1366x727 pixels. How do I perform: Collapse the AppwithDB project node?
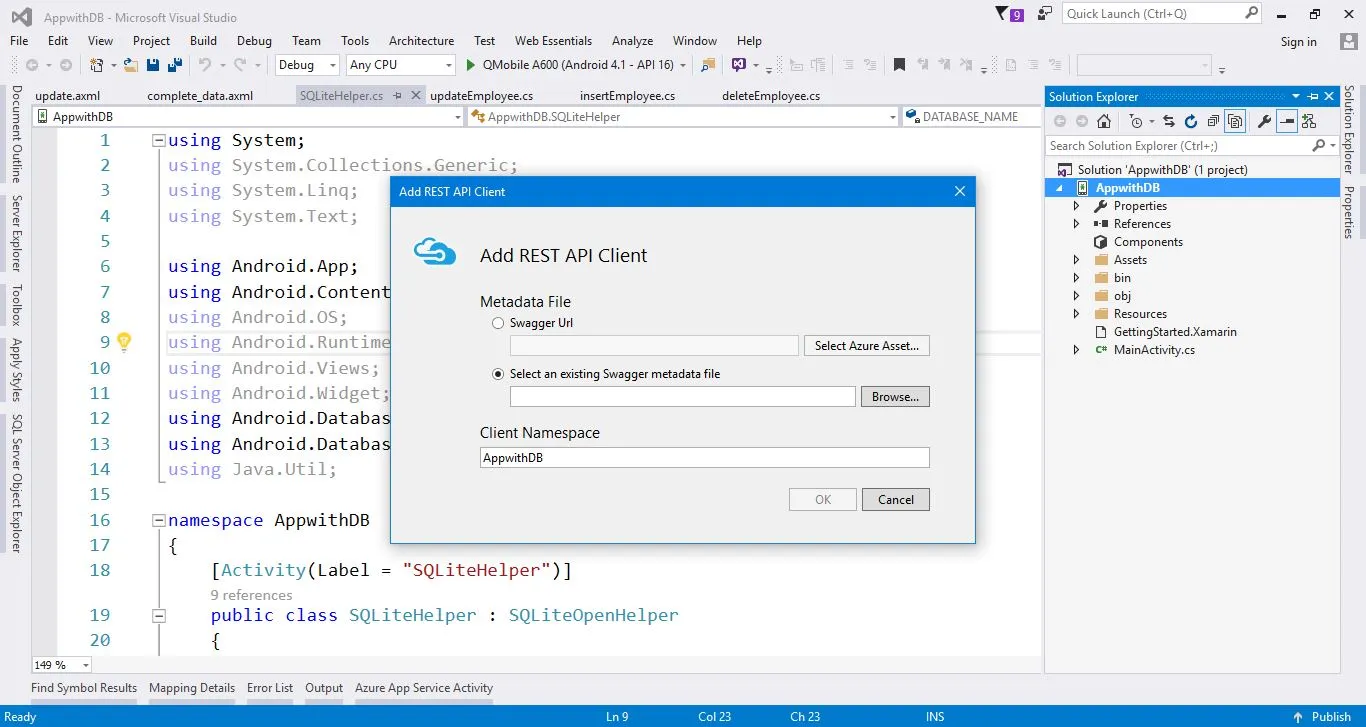pyautogui.click(x=1060, y=188)
